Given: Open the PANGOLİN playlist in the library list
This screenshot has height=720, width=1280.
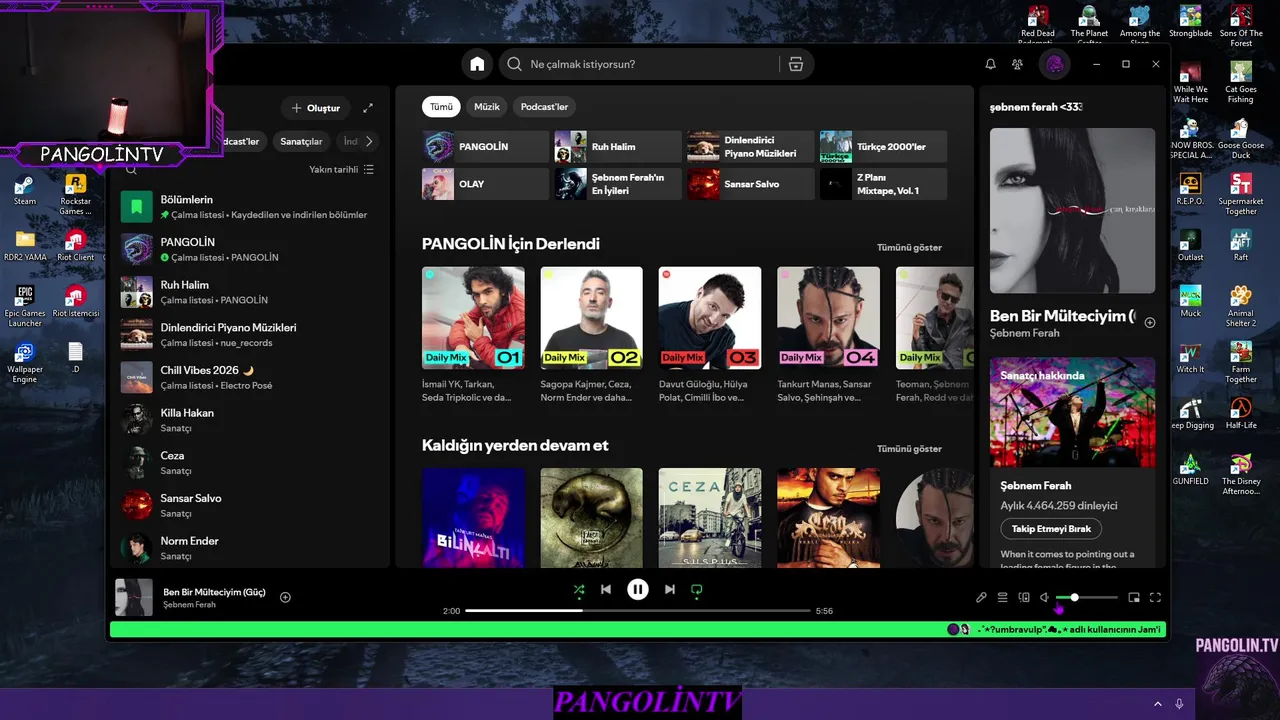Looking at the screenshot, I should pyautogui.click(x=248, y=249).
